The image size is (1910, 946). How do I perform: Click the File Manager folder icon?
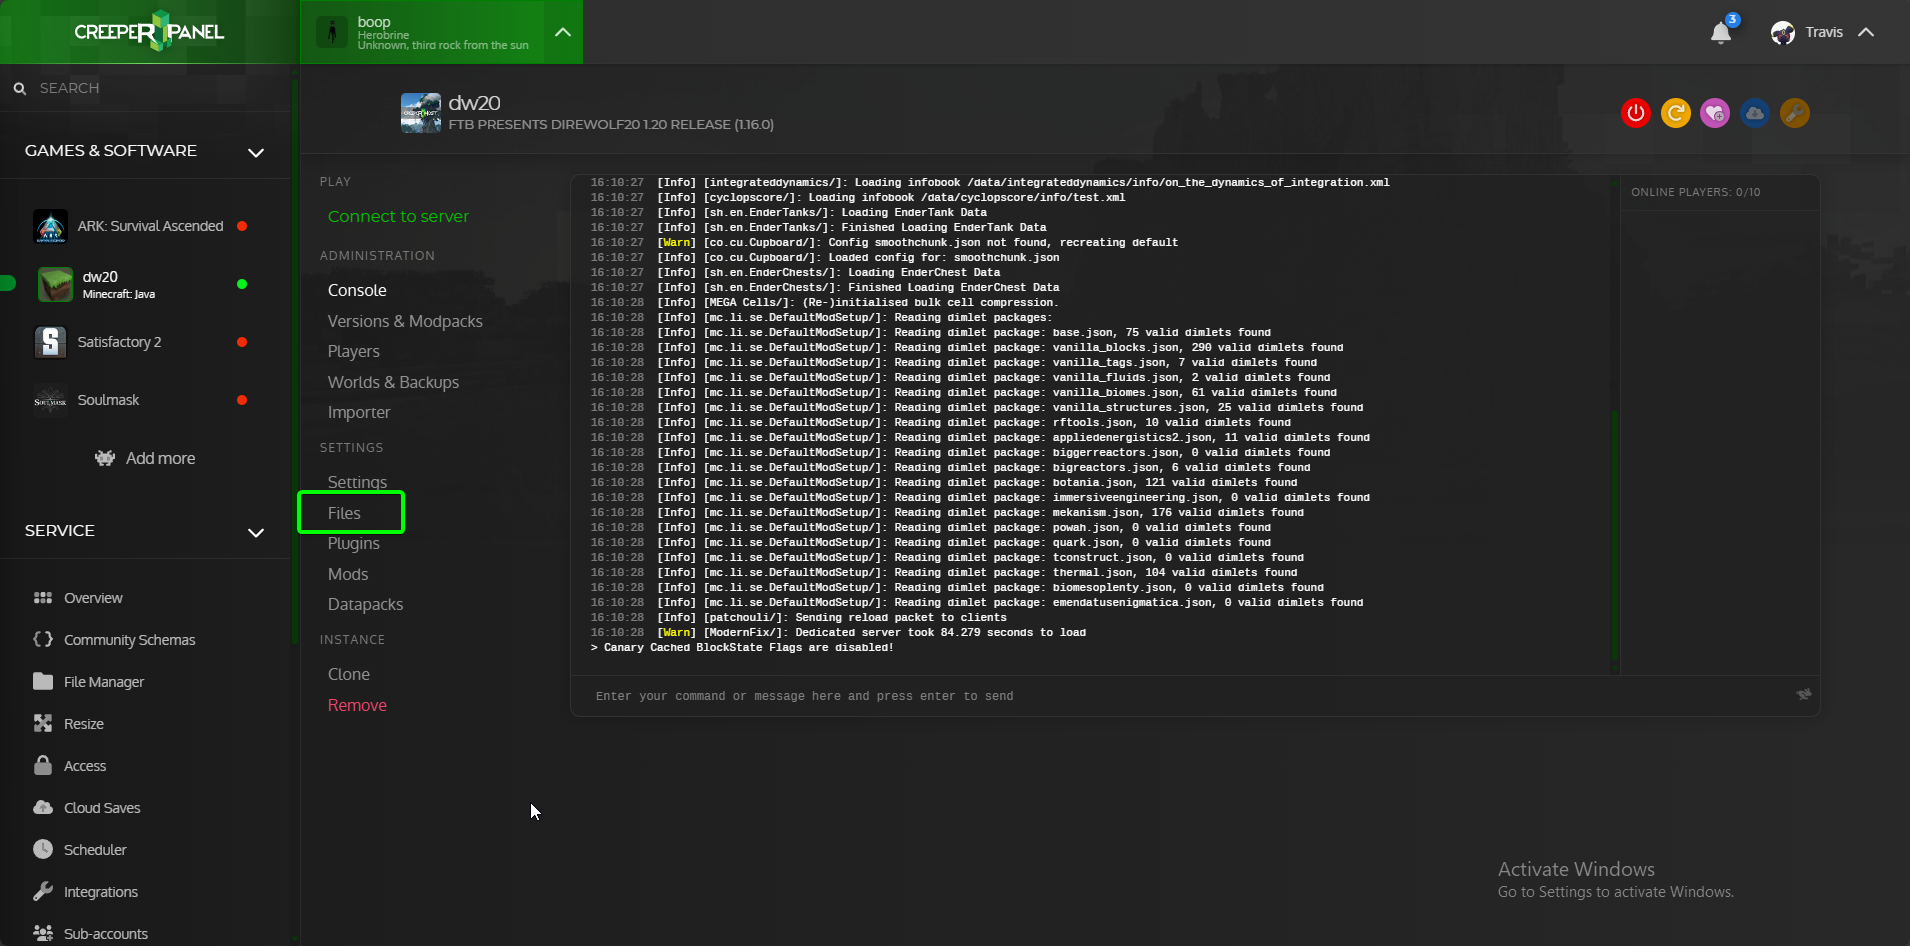point(43,681)
